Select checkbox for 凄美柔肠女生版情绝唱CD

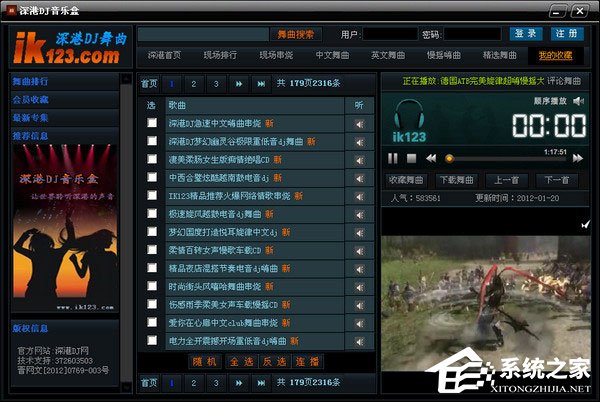coord(152,159)
